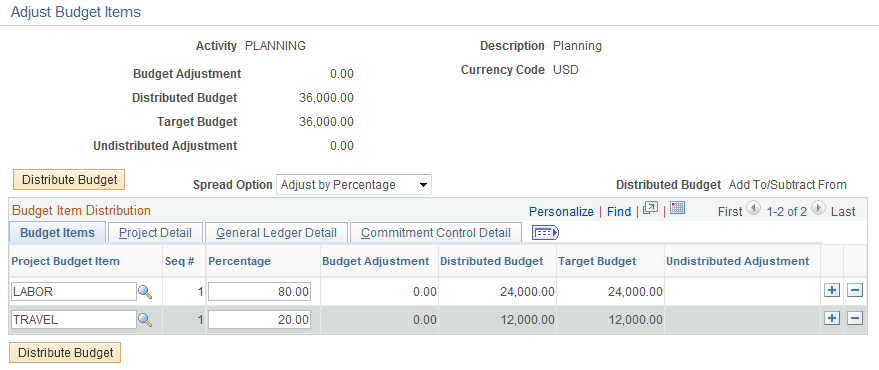
Task: Add row after LABOR row
Action: (x=832, y=290)
